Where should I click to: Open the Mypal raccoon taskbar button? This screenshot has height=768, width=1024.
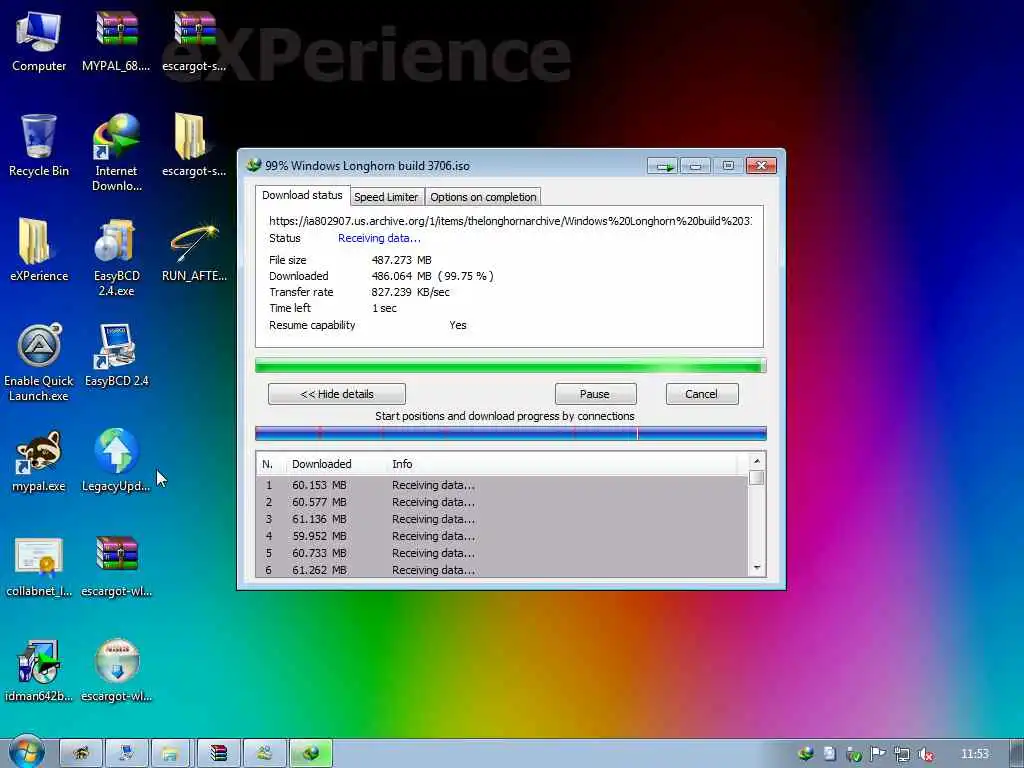point(81,753)
